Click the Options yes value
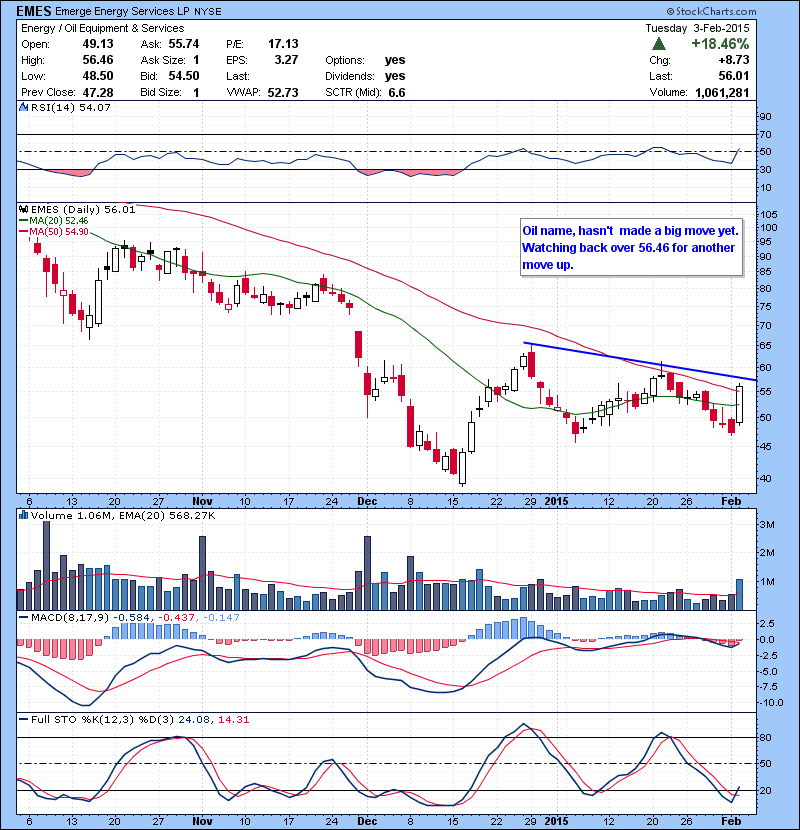 [395, 60]
